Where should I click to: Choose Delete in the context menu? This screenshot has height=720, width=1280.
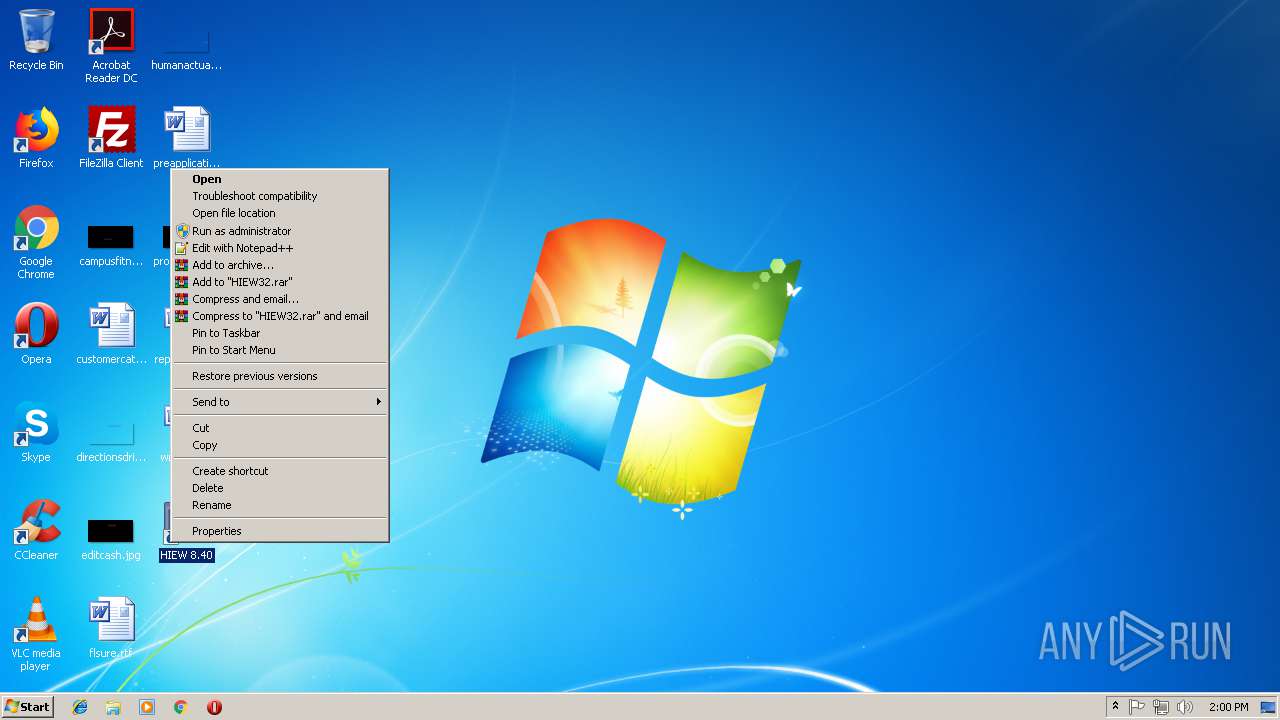pos(280,488)
